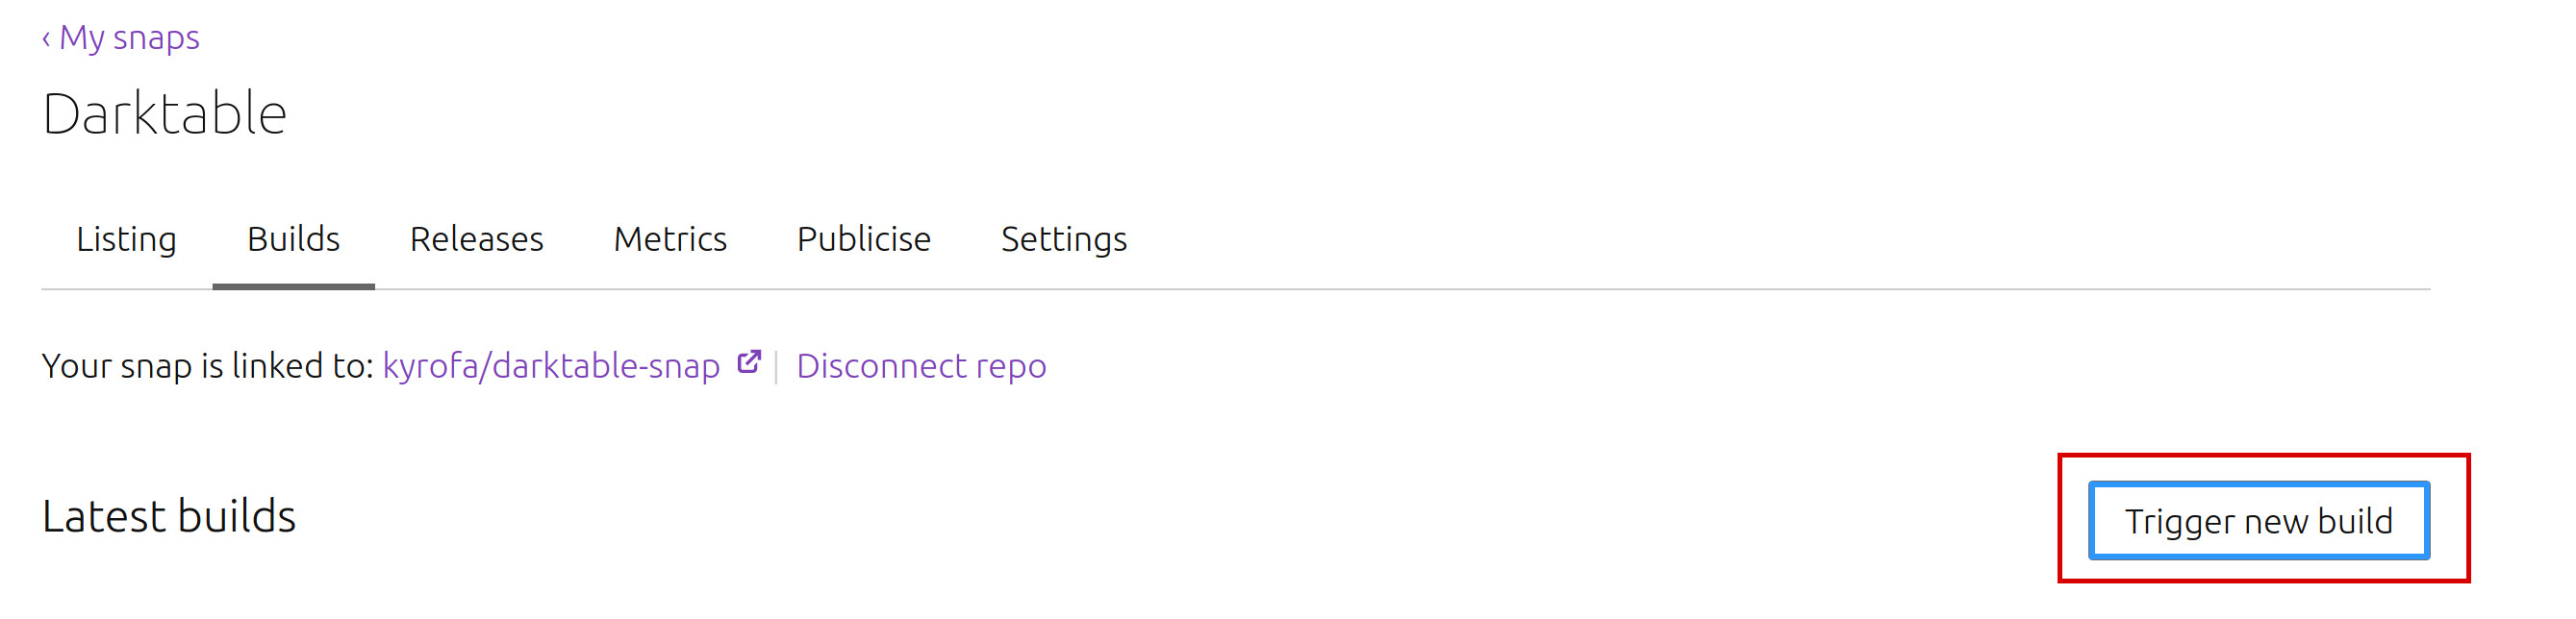This screenshot has height=619, width=2576.
Task: Click the back chevron beside My snaps
Action: (x=46, y=38)
